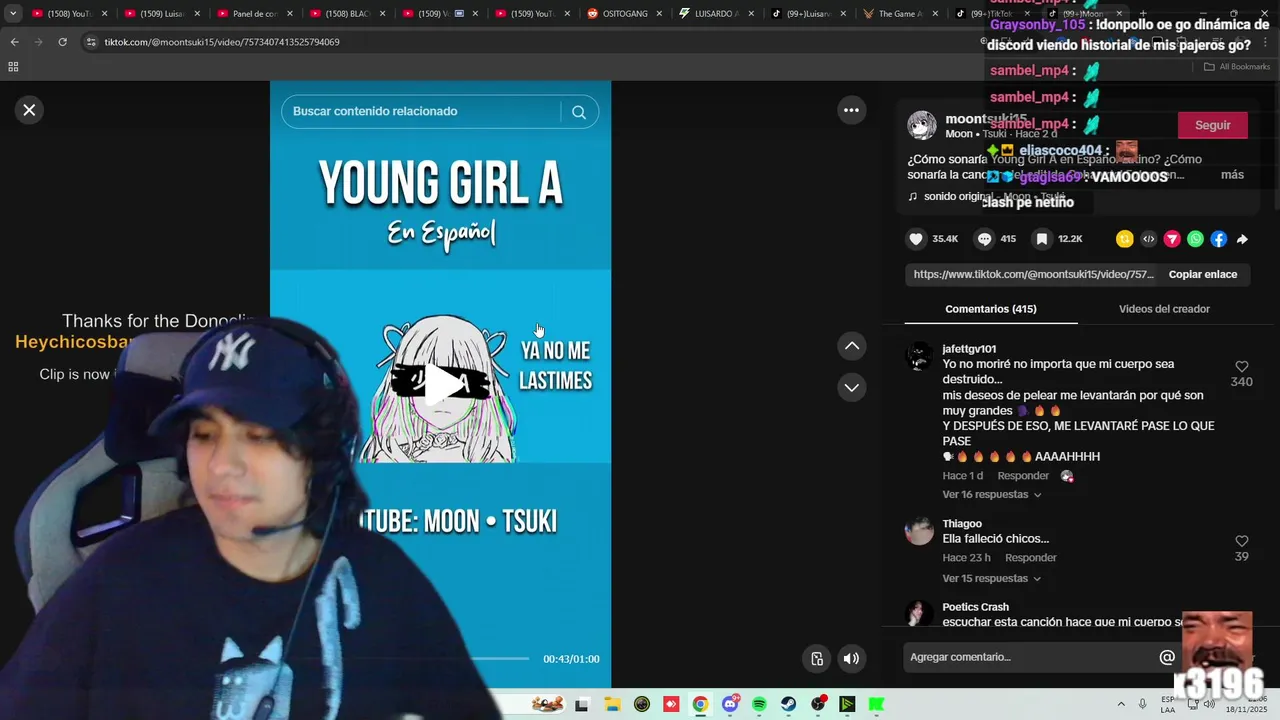This screenshot has height=720, width=1280.
Task: Click Copiar enlace button
Action: point(1203,274)
